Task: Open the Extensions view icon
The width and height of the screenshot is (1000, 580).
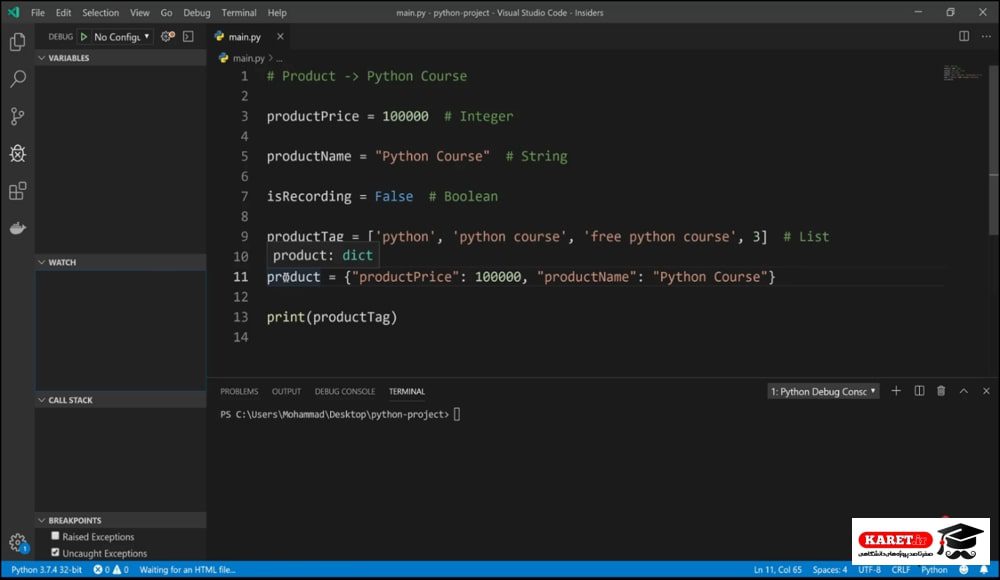Action: 18,191
